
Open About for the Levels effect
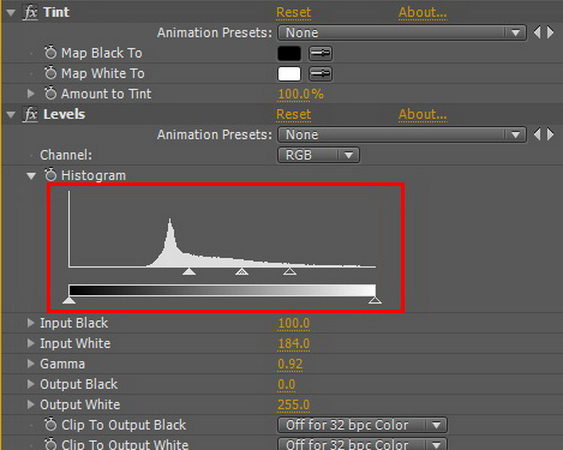pyautogui.click(x=423, y=115)
